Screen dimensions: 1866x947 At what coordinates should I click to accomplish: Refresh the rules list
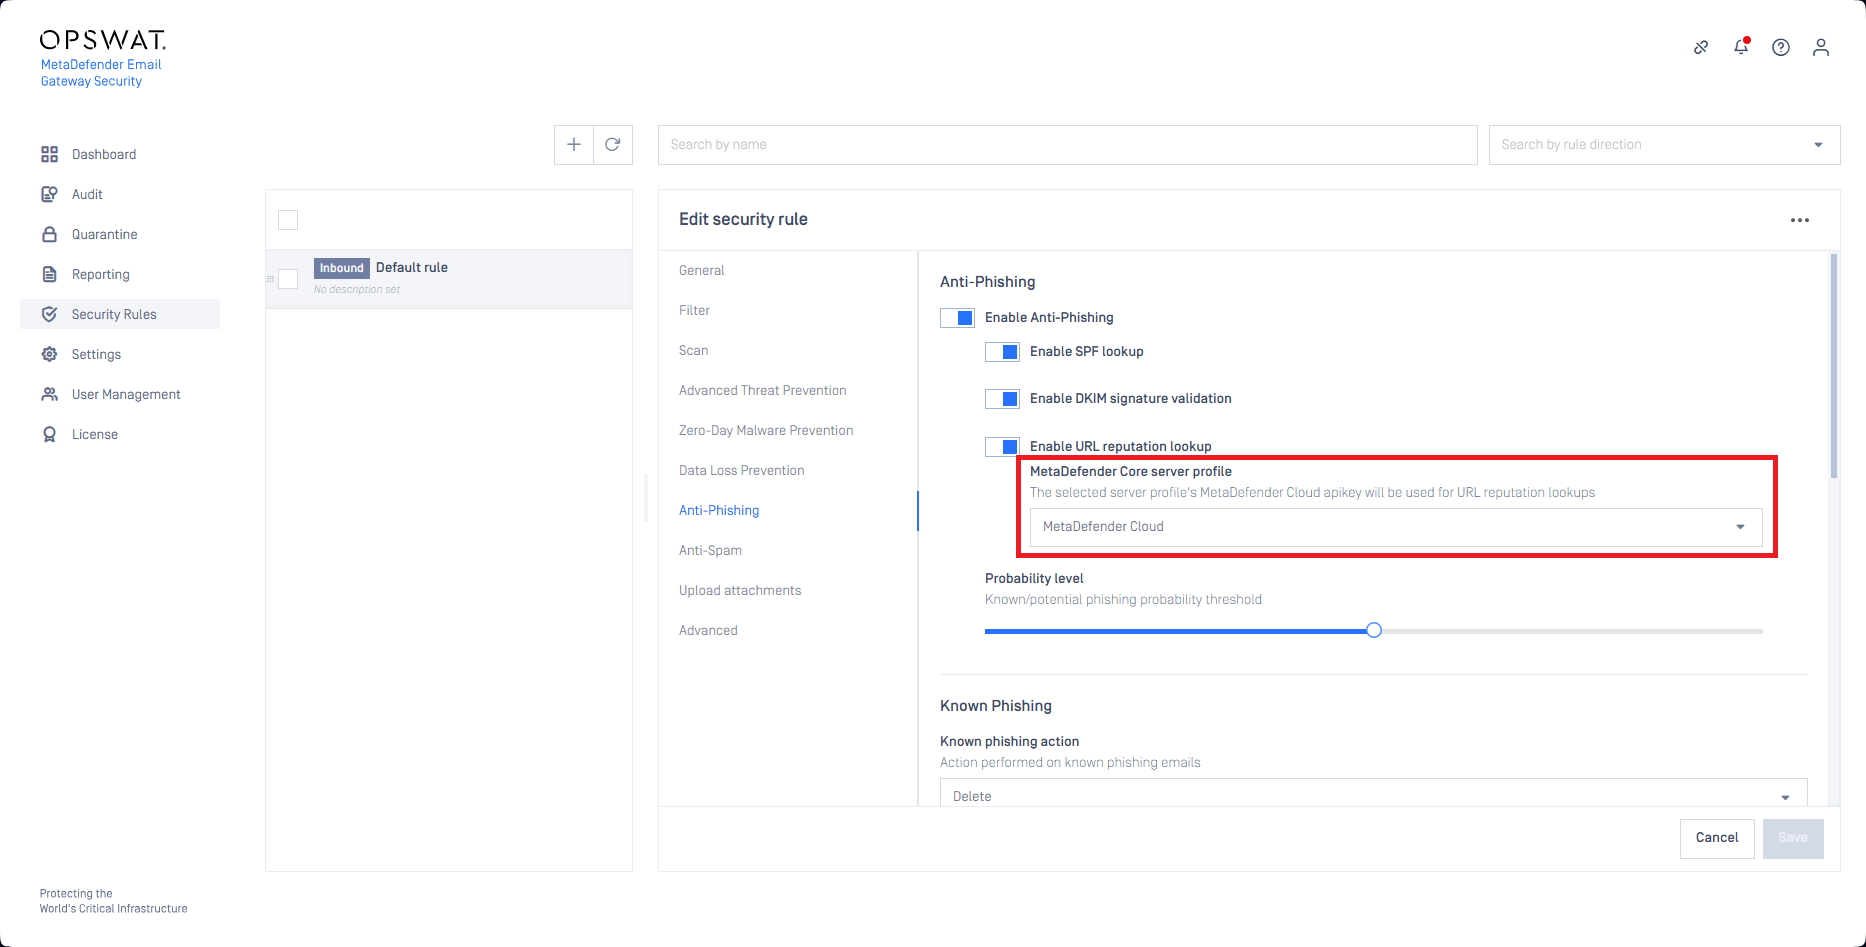pos(613,144)
